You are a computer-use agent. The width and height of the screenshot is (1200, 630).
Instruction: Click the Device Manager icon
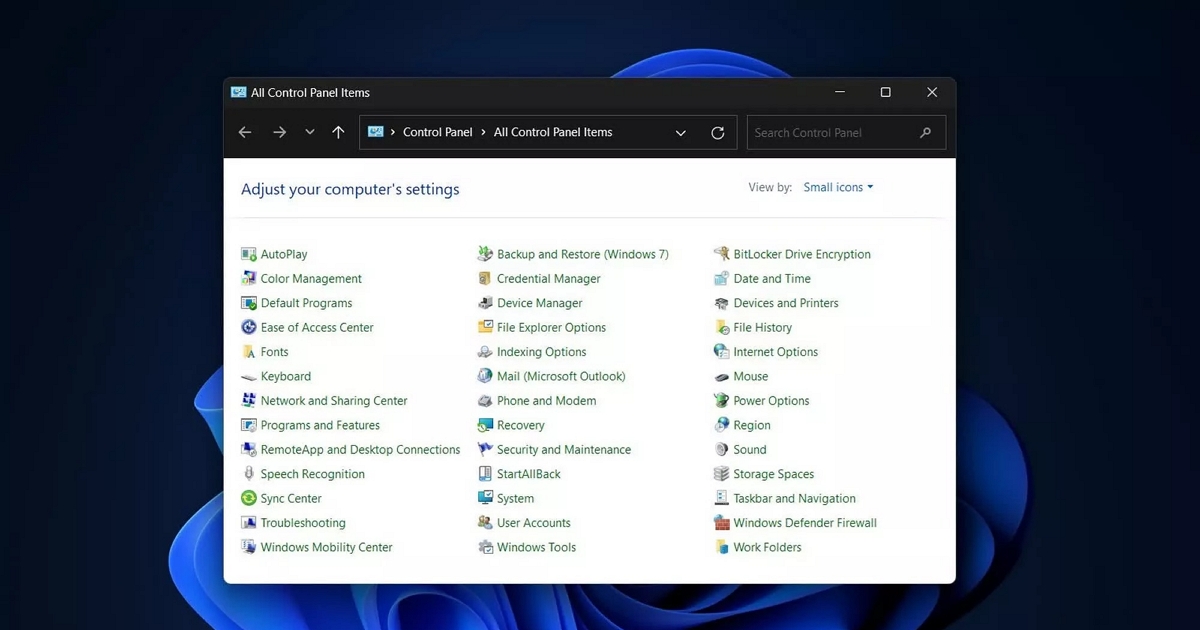pyautogui.click(x=485, y=303)
